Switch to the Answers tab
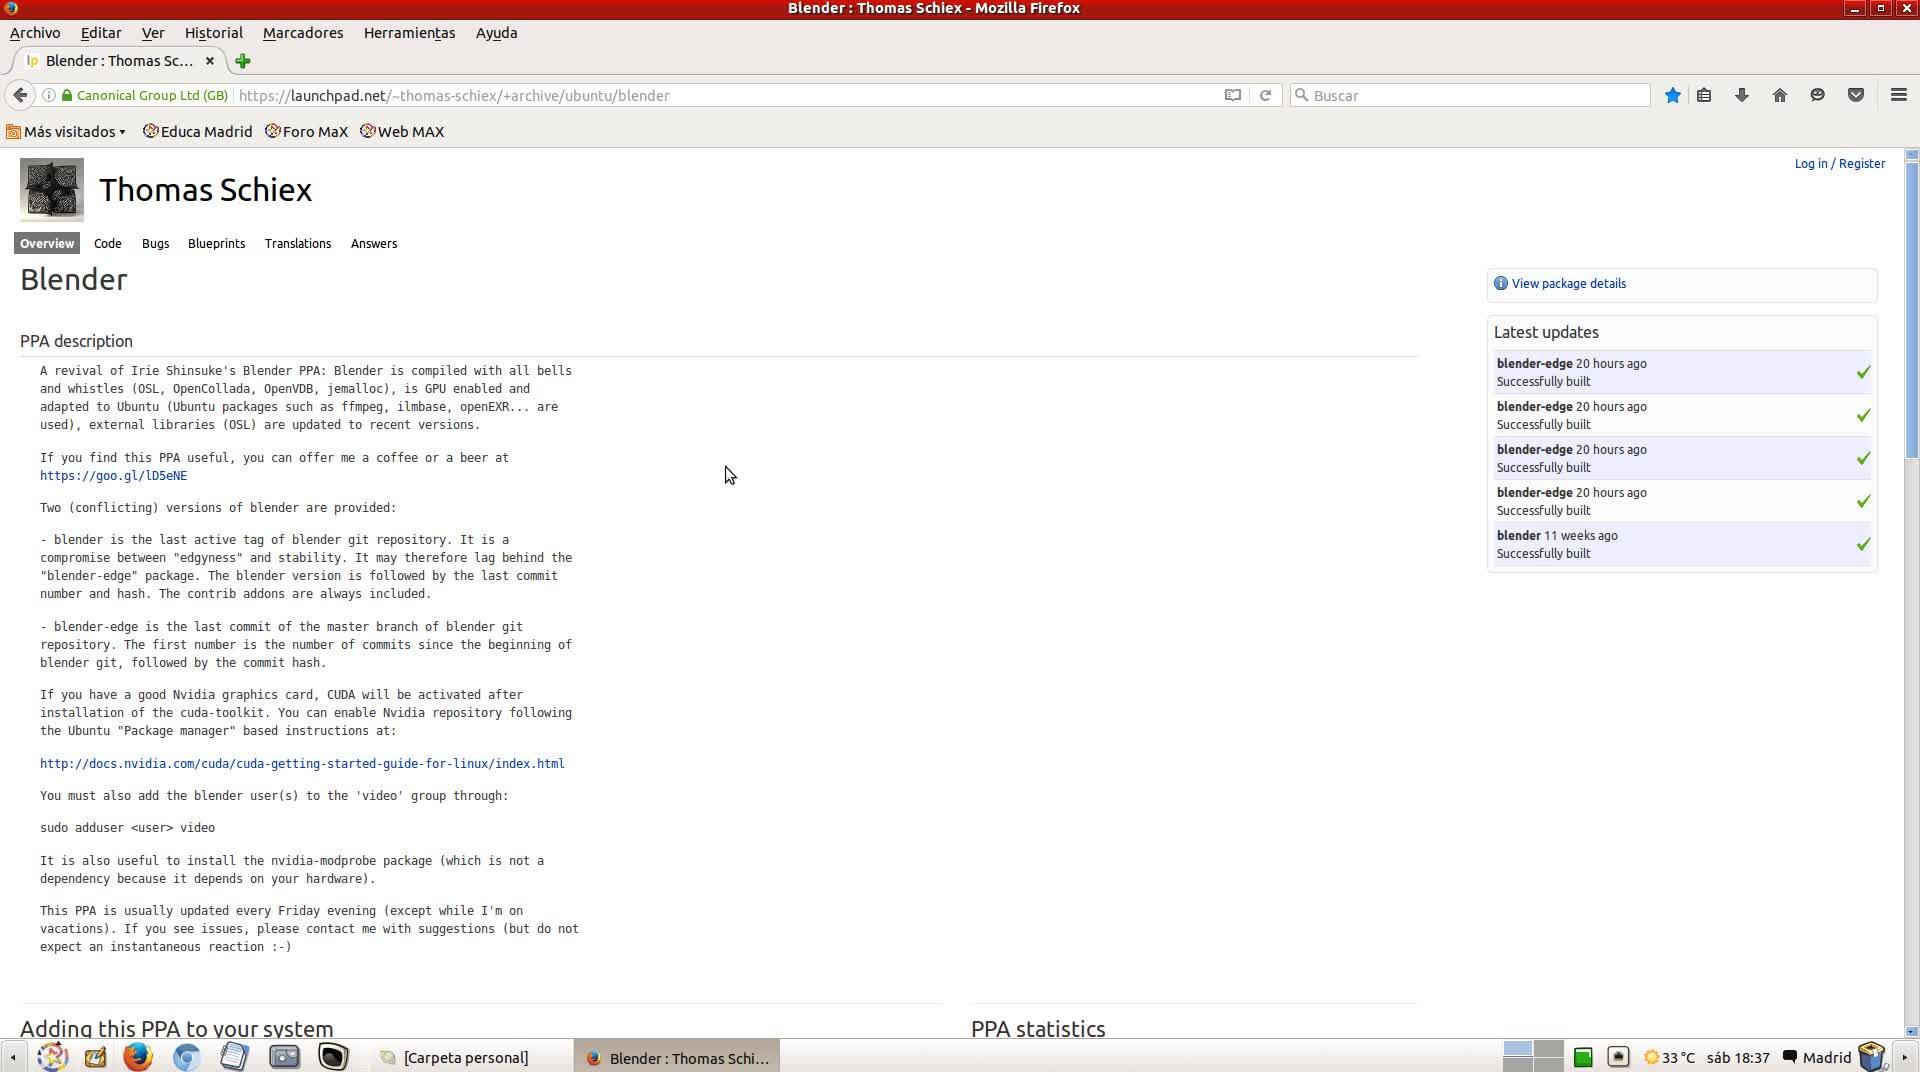1920x1072 pixels. [374, 243]
